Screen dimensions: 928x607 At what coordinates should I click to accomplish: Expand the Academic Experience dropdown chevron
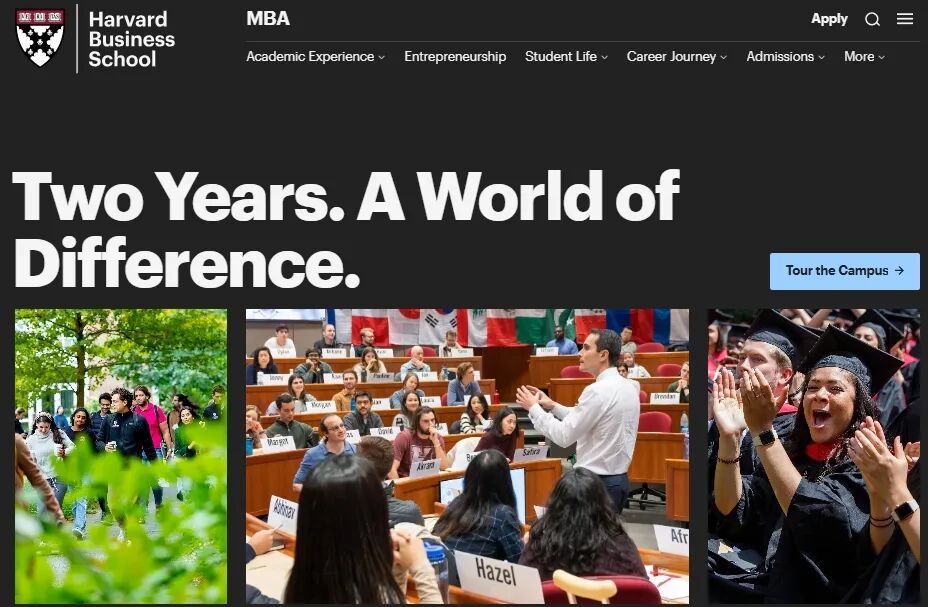click(x=382, y=57)
